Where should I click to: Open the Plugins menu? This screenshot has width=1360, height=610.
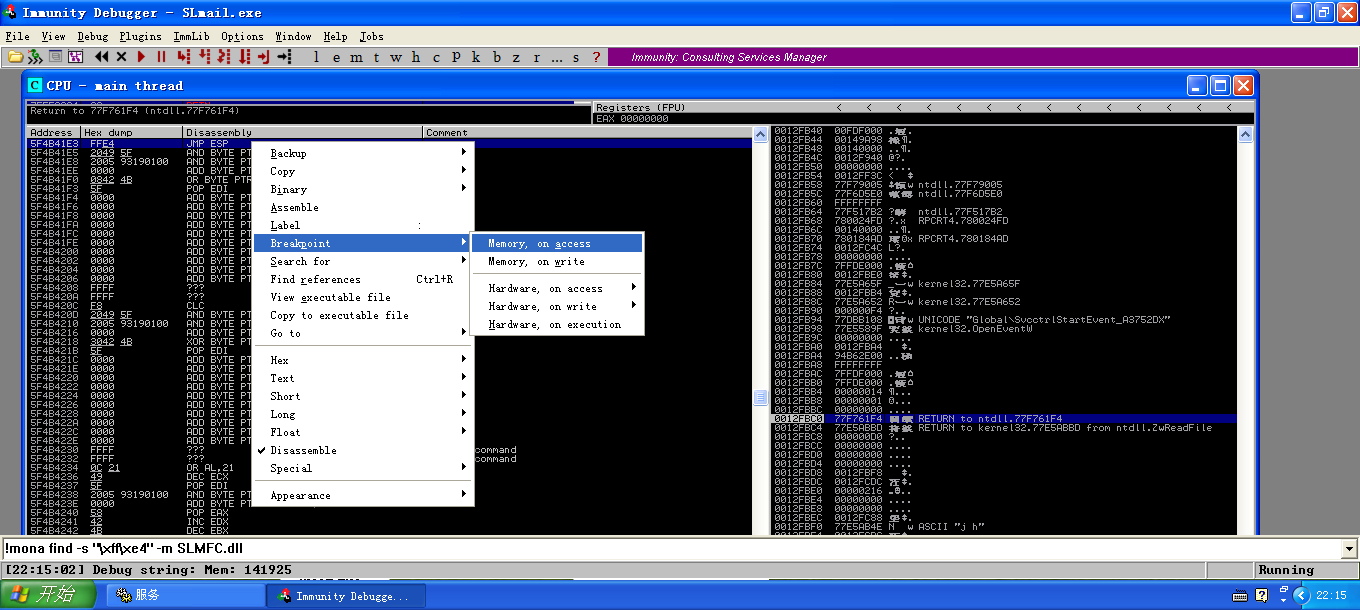point(140,36)
